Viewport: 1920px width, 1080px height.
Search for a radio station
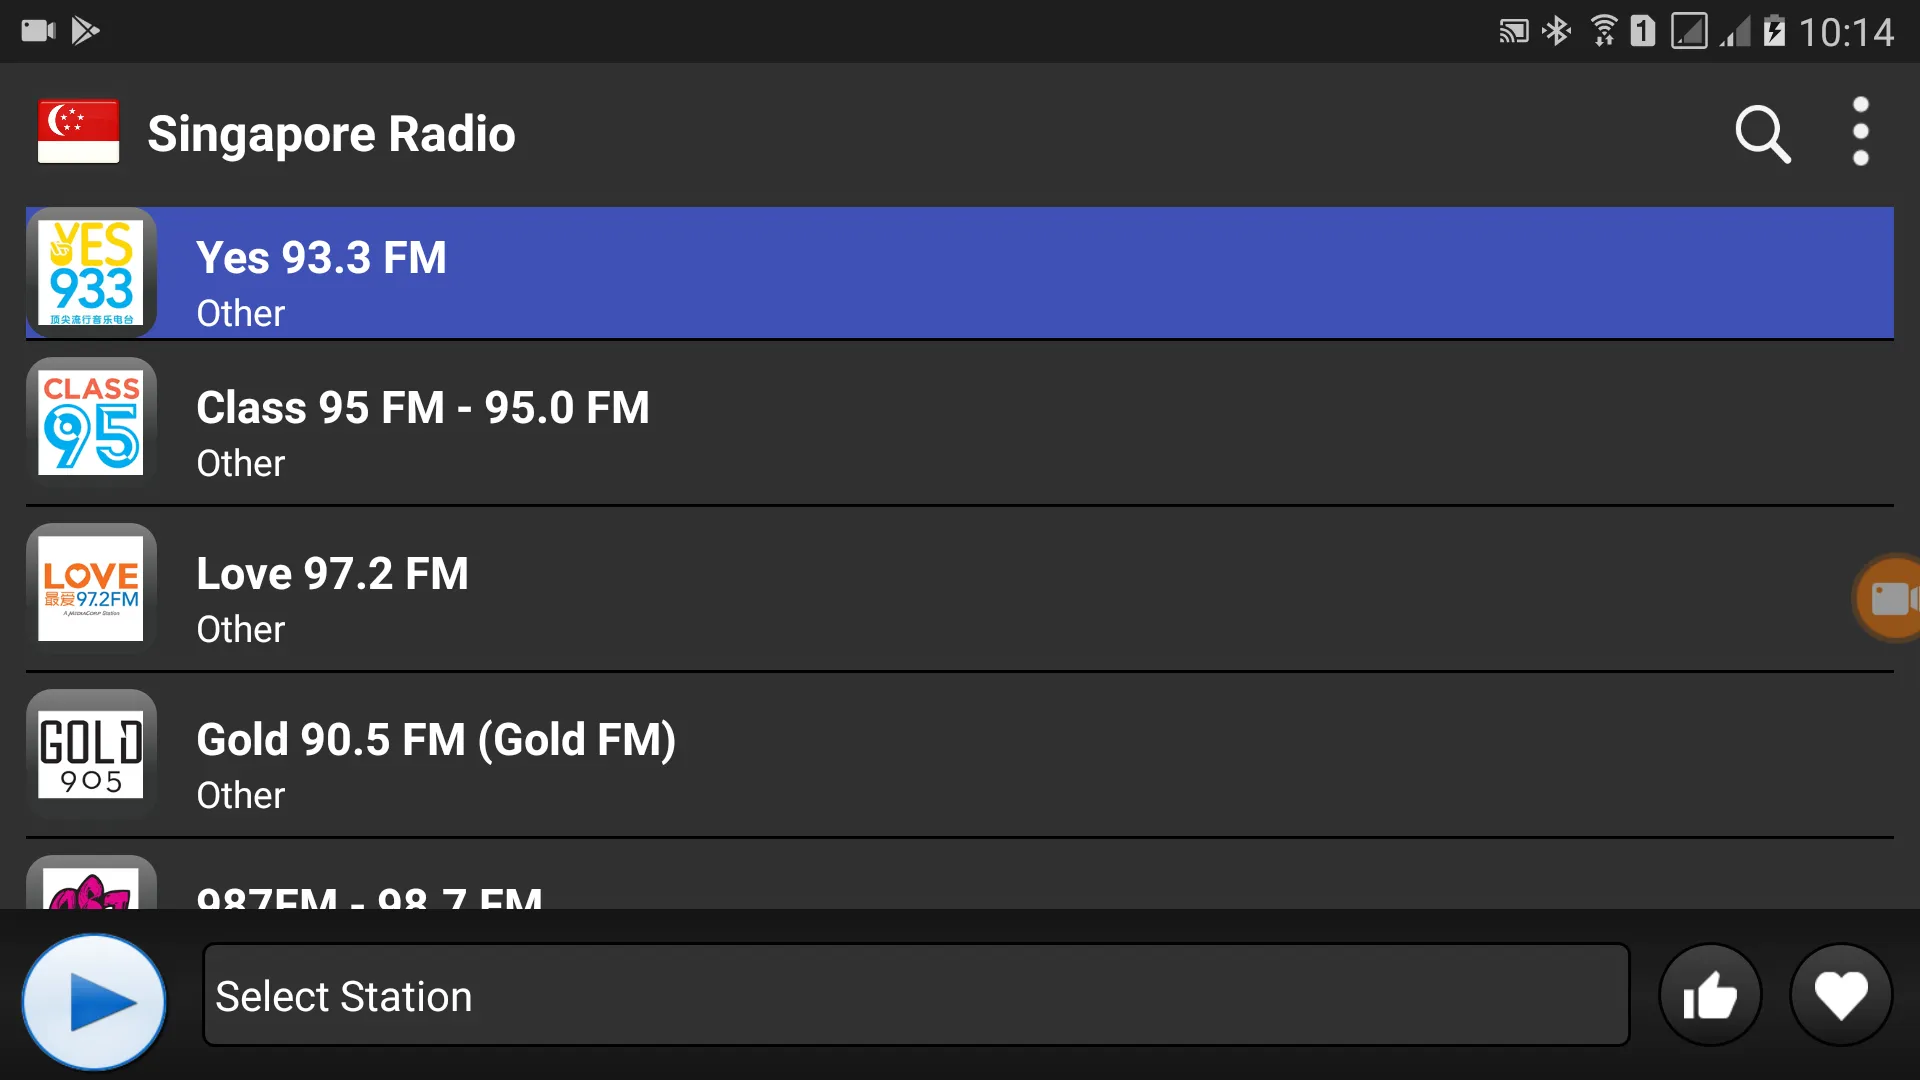pyautogui.click(x=1764, y=133)
